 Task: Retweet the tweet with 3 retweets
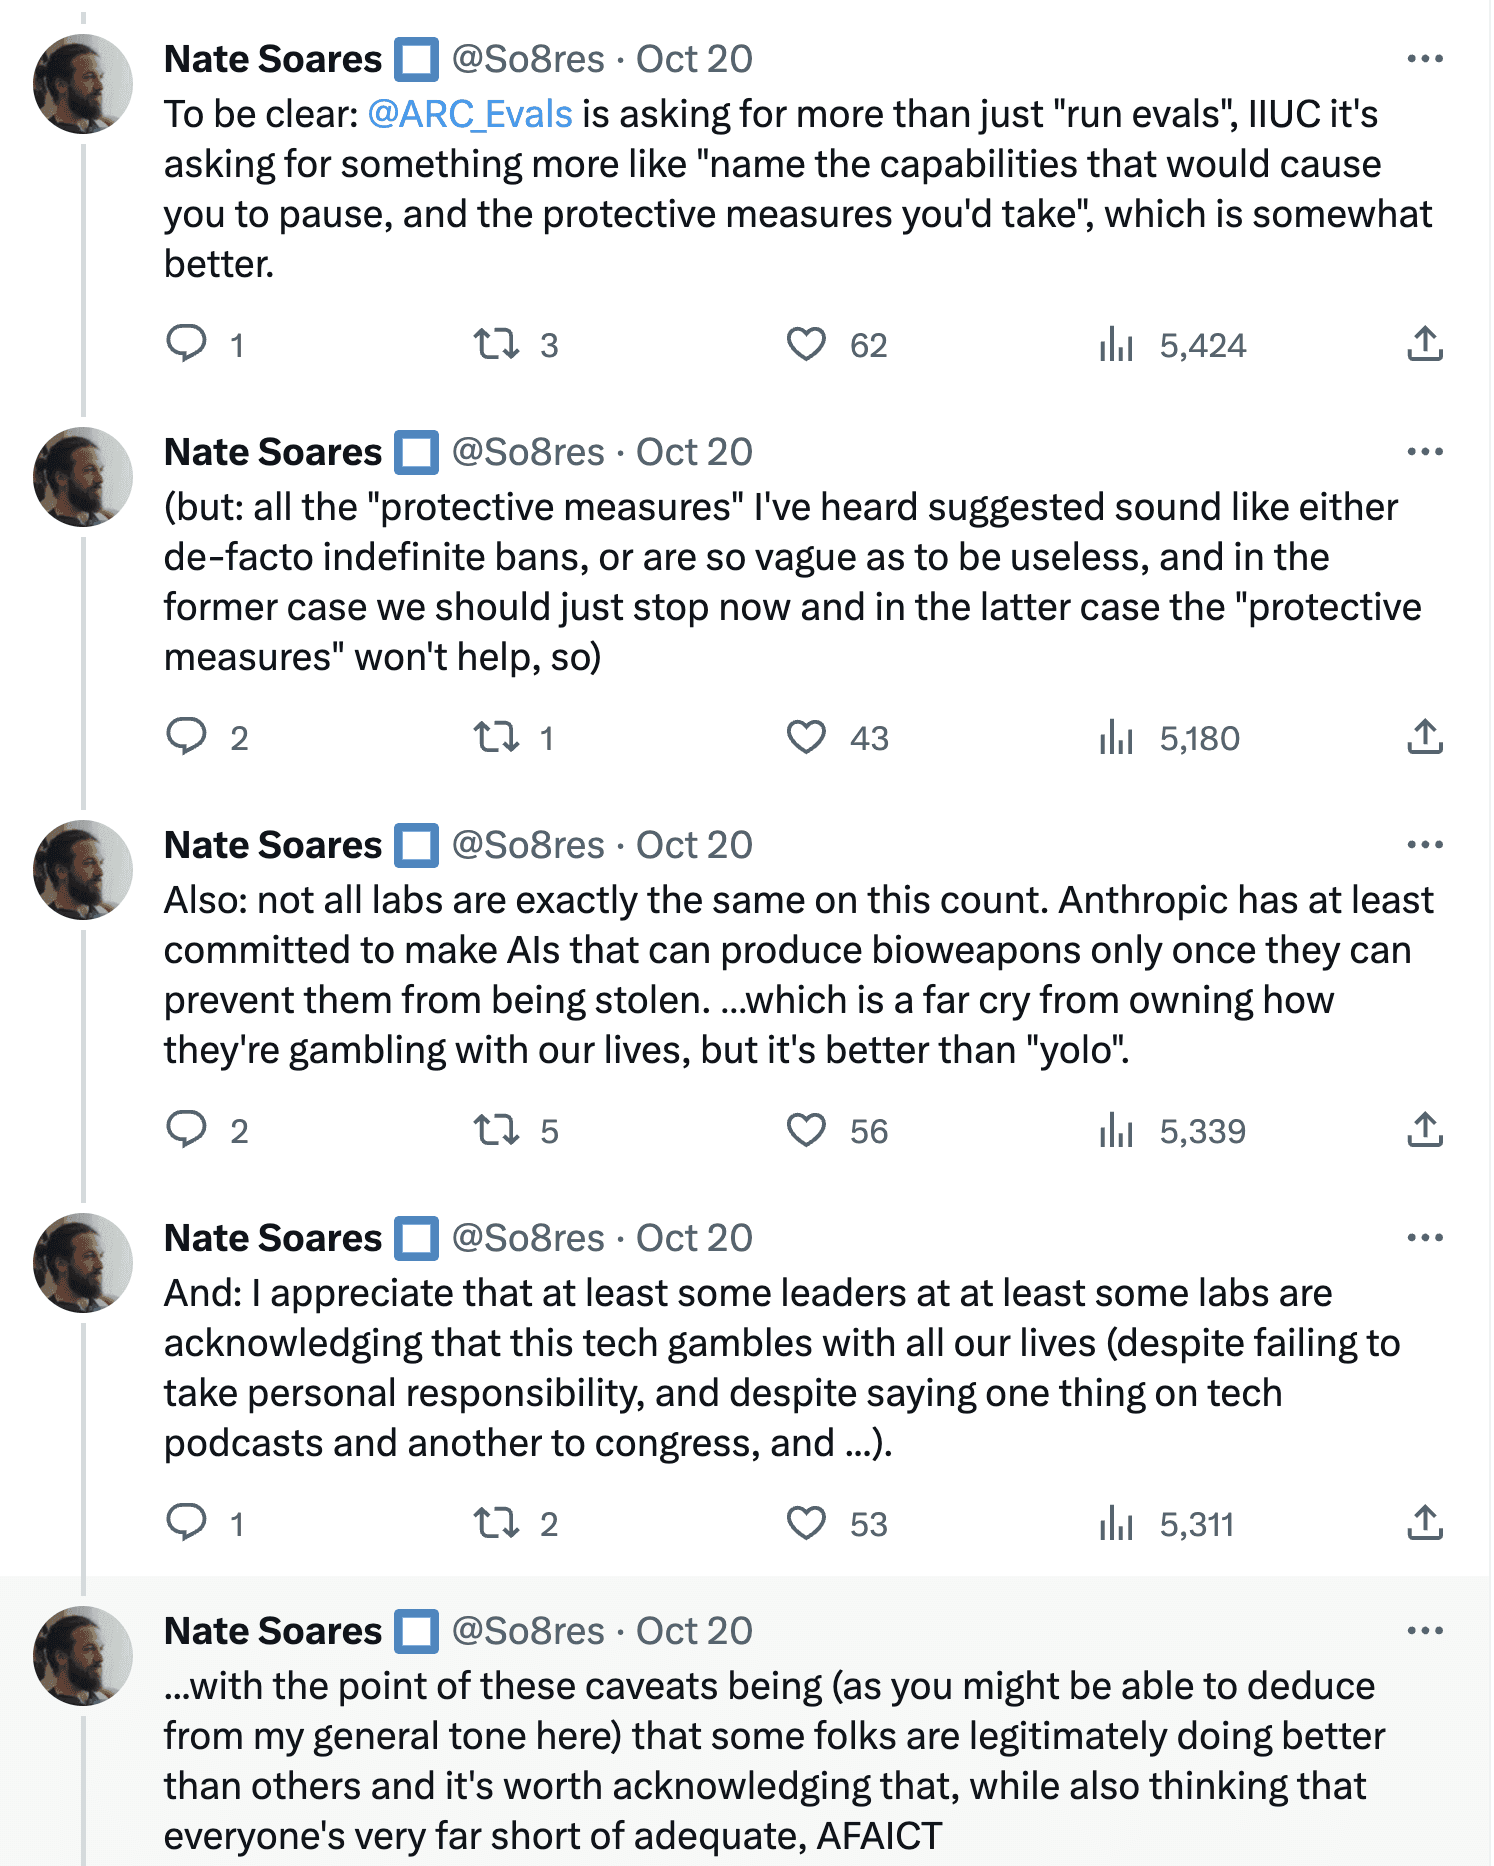click(x=496, y=344)
